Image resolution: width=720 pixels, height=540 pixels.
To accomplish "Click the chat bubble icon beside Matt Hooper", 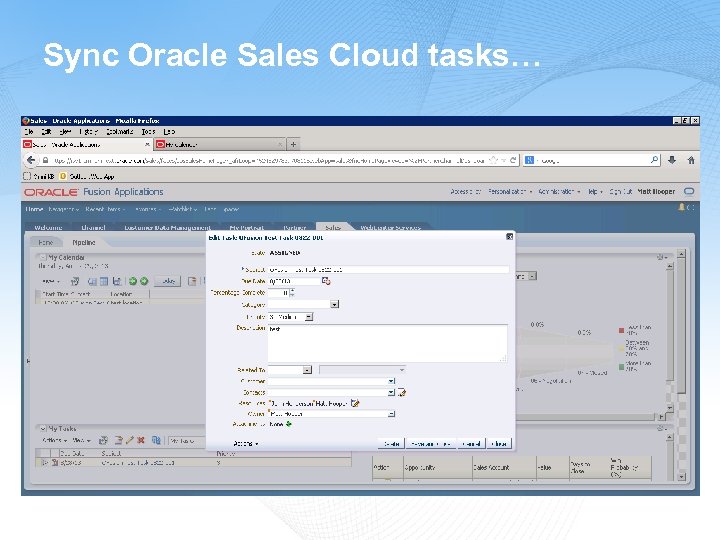I will [689, 191].
